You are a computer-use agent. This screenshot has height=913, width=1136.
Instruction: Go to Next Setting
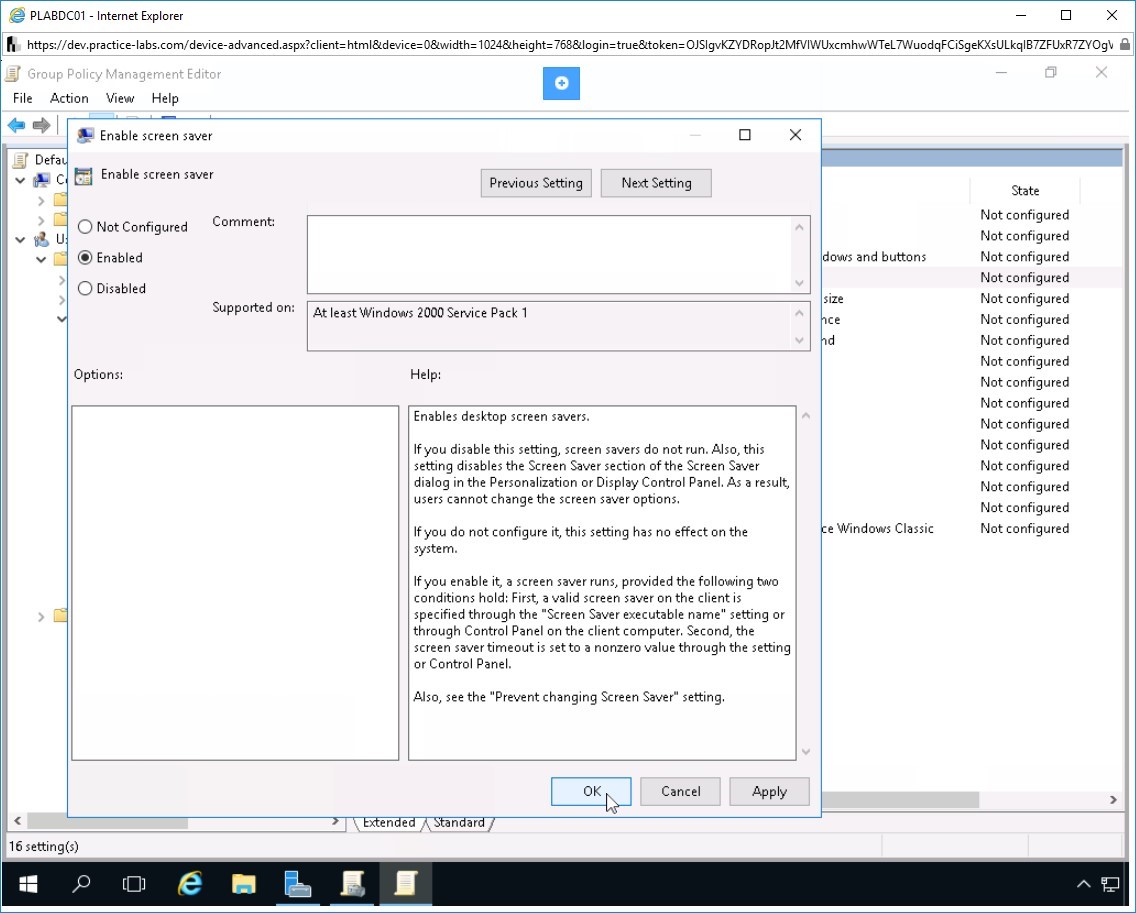pyautogui.click(x=656, y=183)
